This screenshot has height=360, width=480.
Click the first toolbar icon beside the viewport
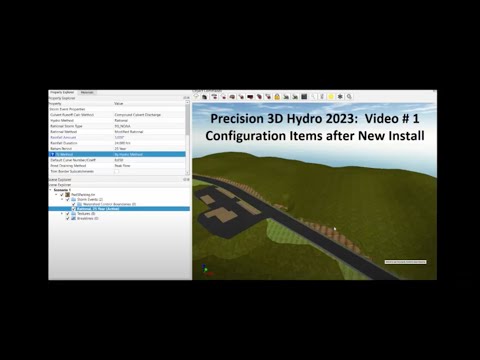tap(196, 97)
